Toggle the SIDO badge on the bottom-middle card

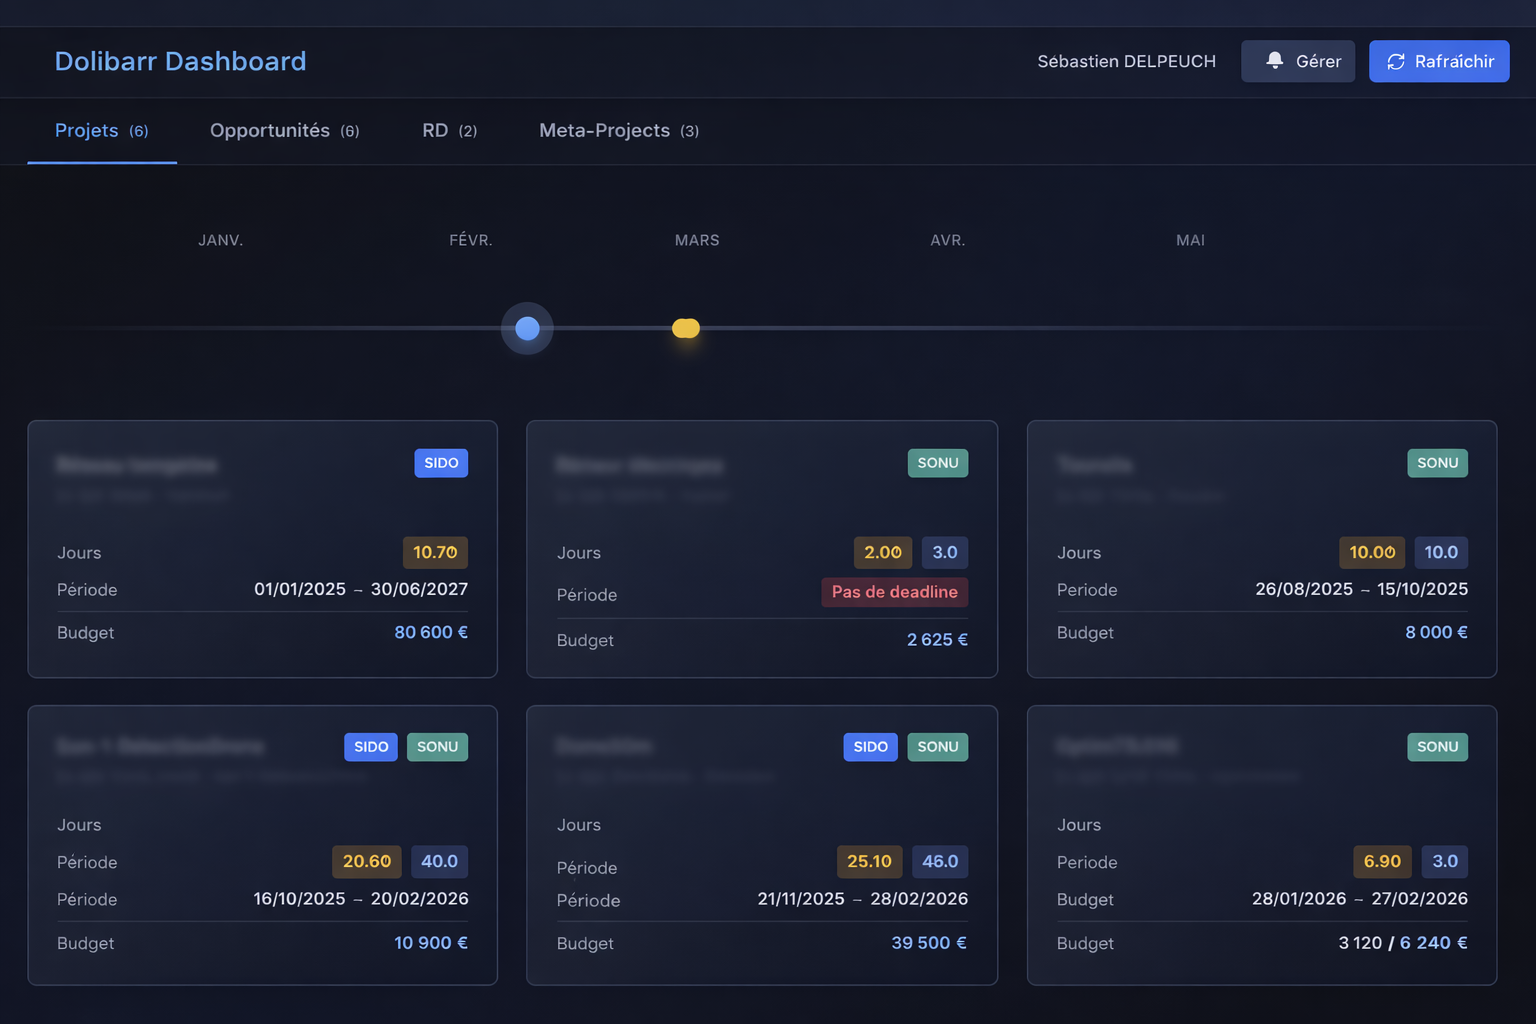pyautogui.click(x=870, y=747)
